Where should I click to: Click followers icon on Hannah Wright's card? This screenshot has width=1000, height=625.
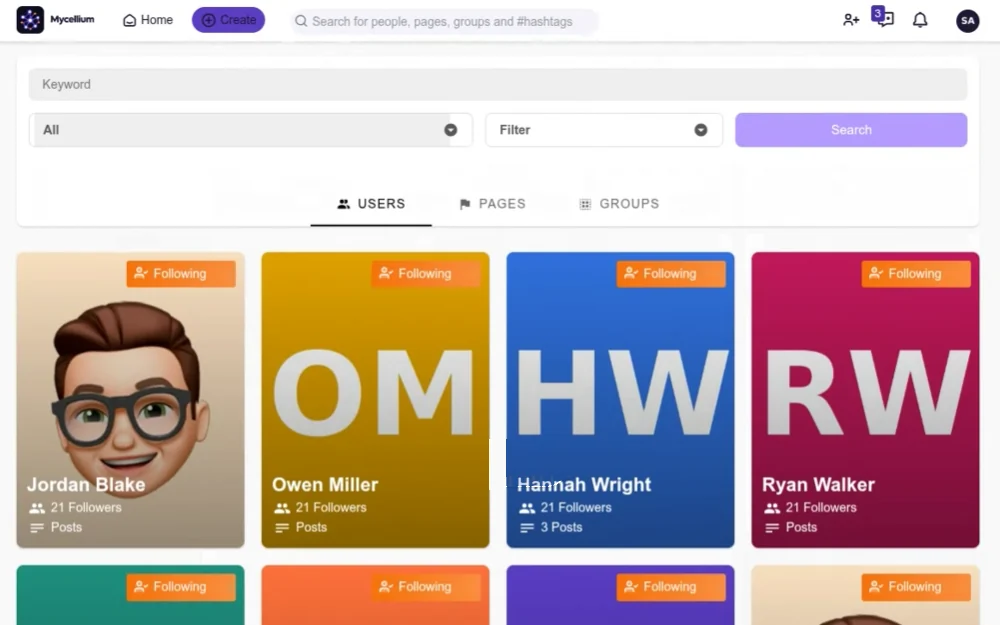point(527,508)
